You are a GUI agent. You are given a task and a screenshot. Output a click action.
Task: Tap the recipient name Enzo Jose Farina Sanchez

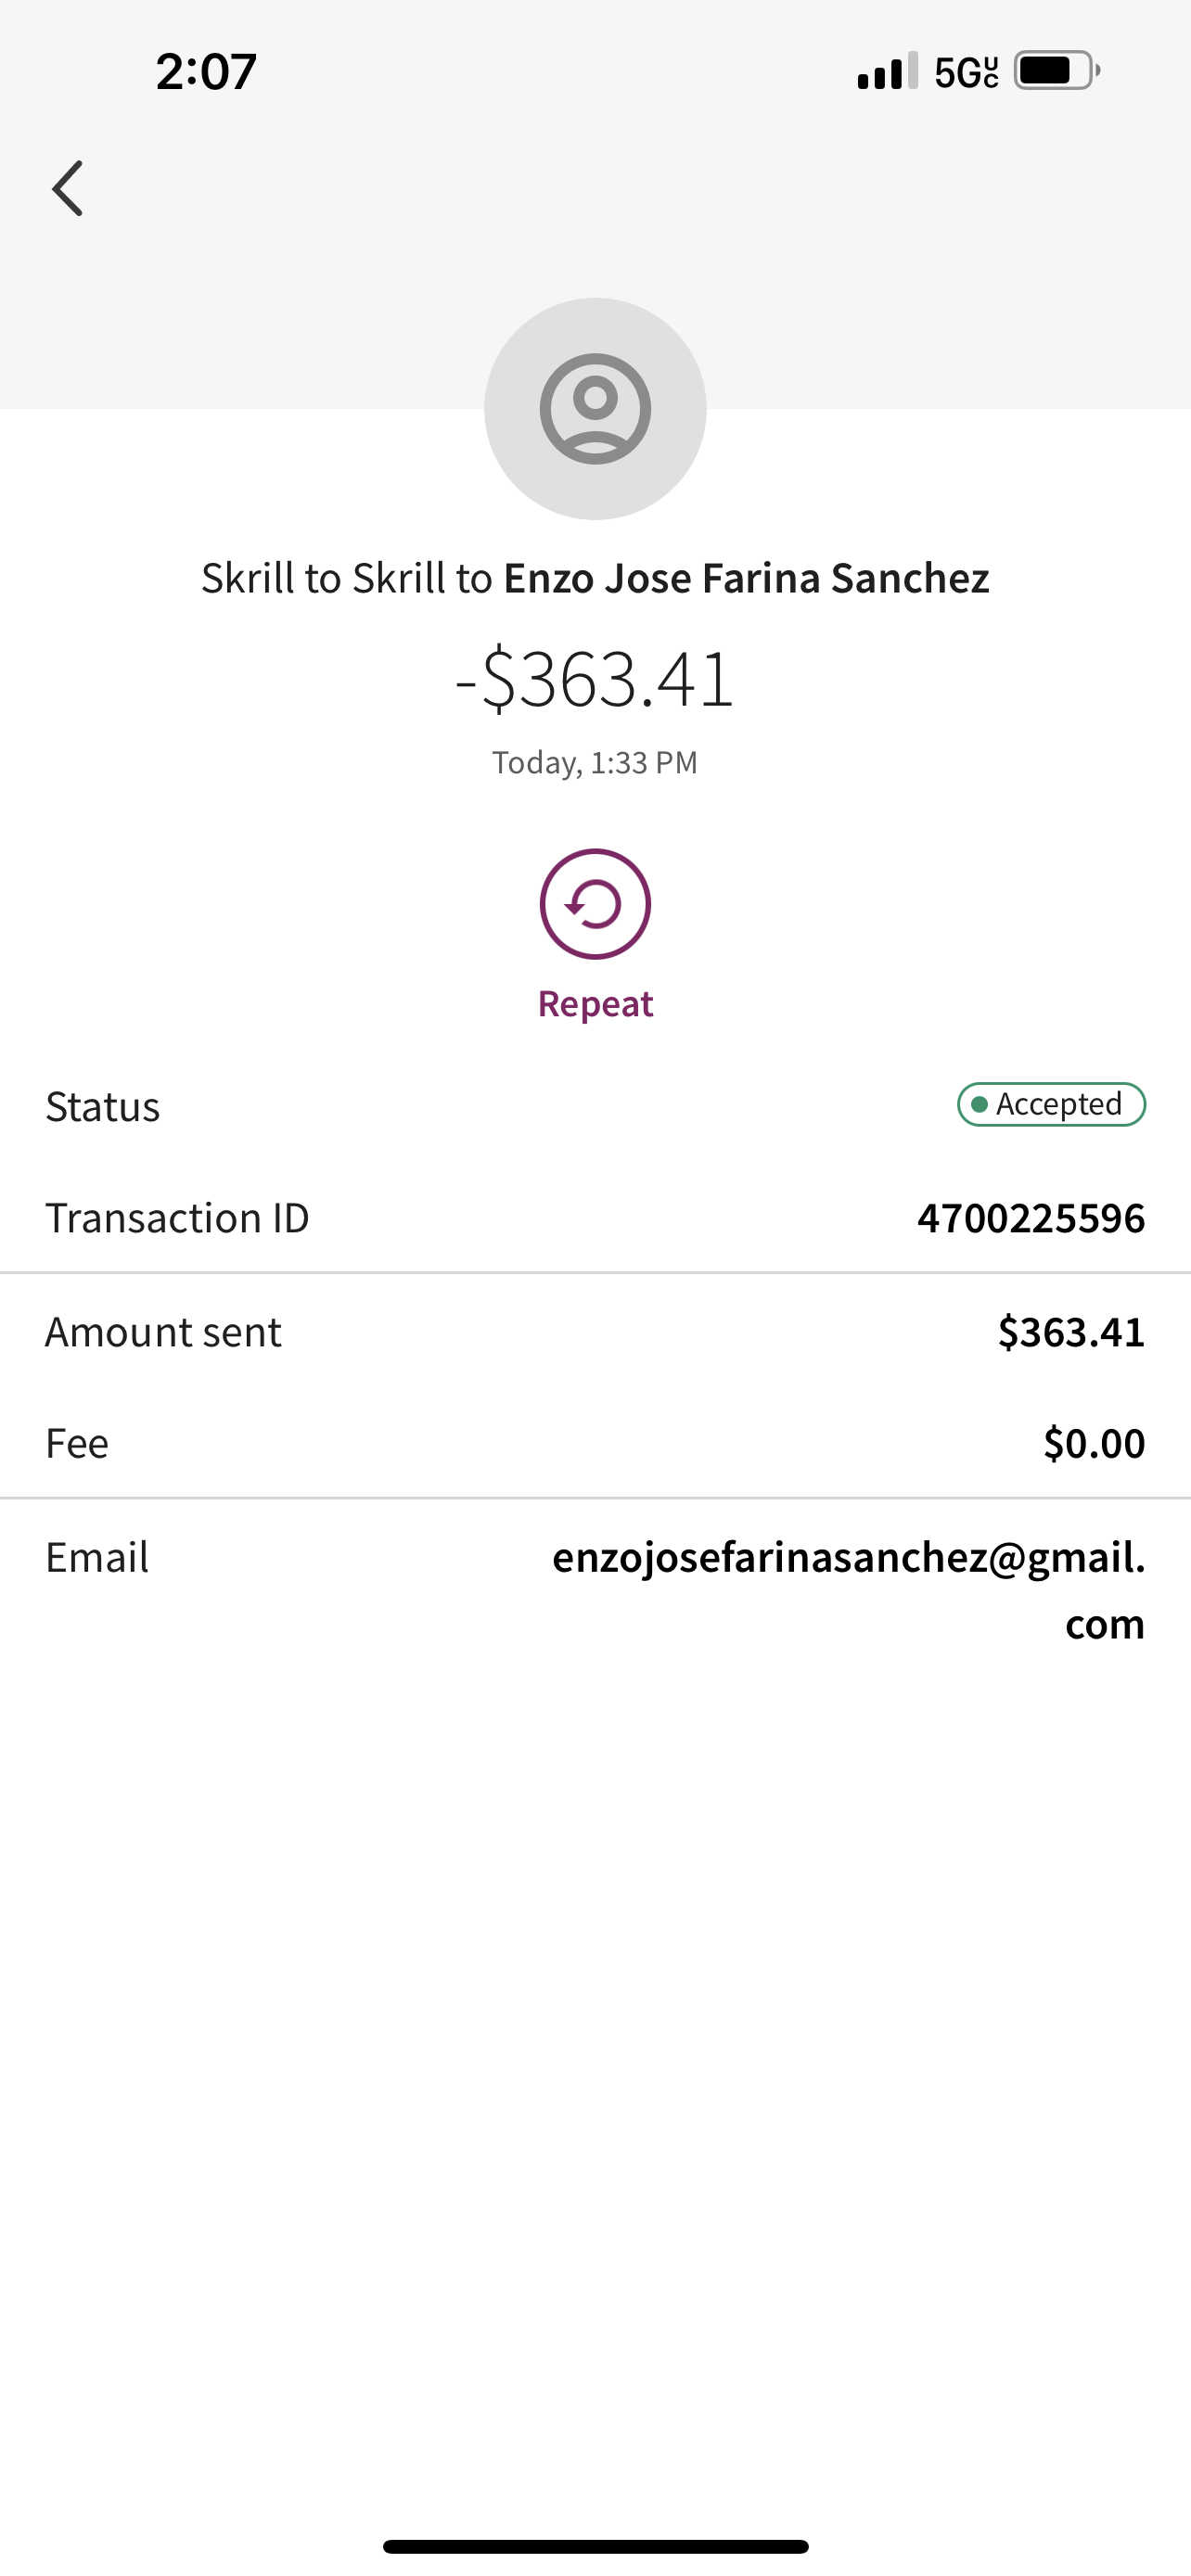746,578
